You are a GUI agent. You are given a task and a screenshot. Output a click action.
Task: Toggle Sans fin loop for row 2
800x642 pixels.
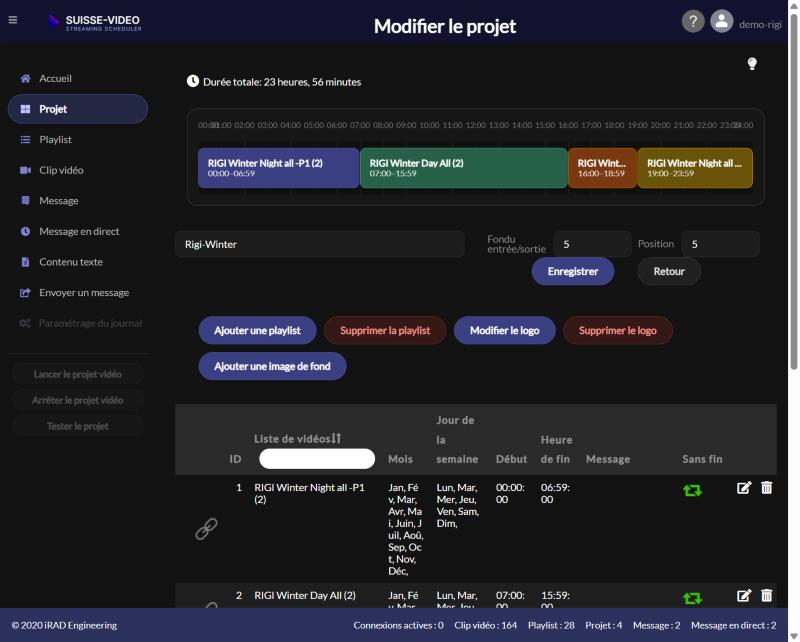click(x=692, y=598)
